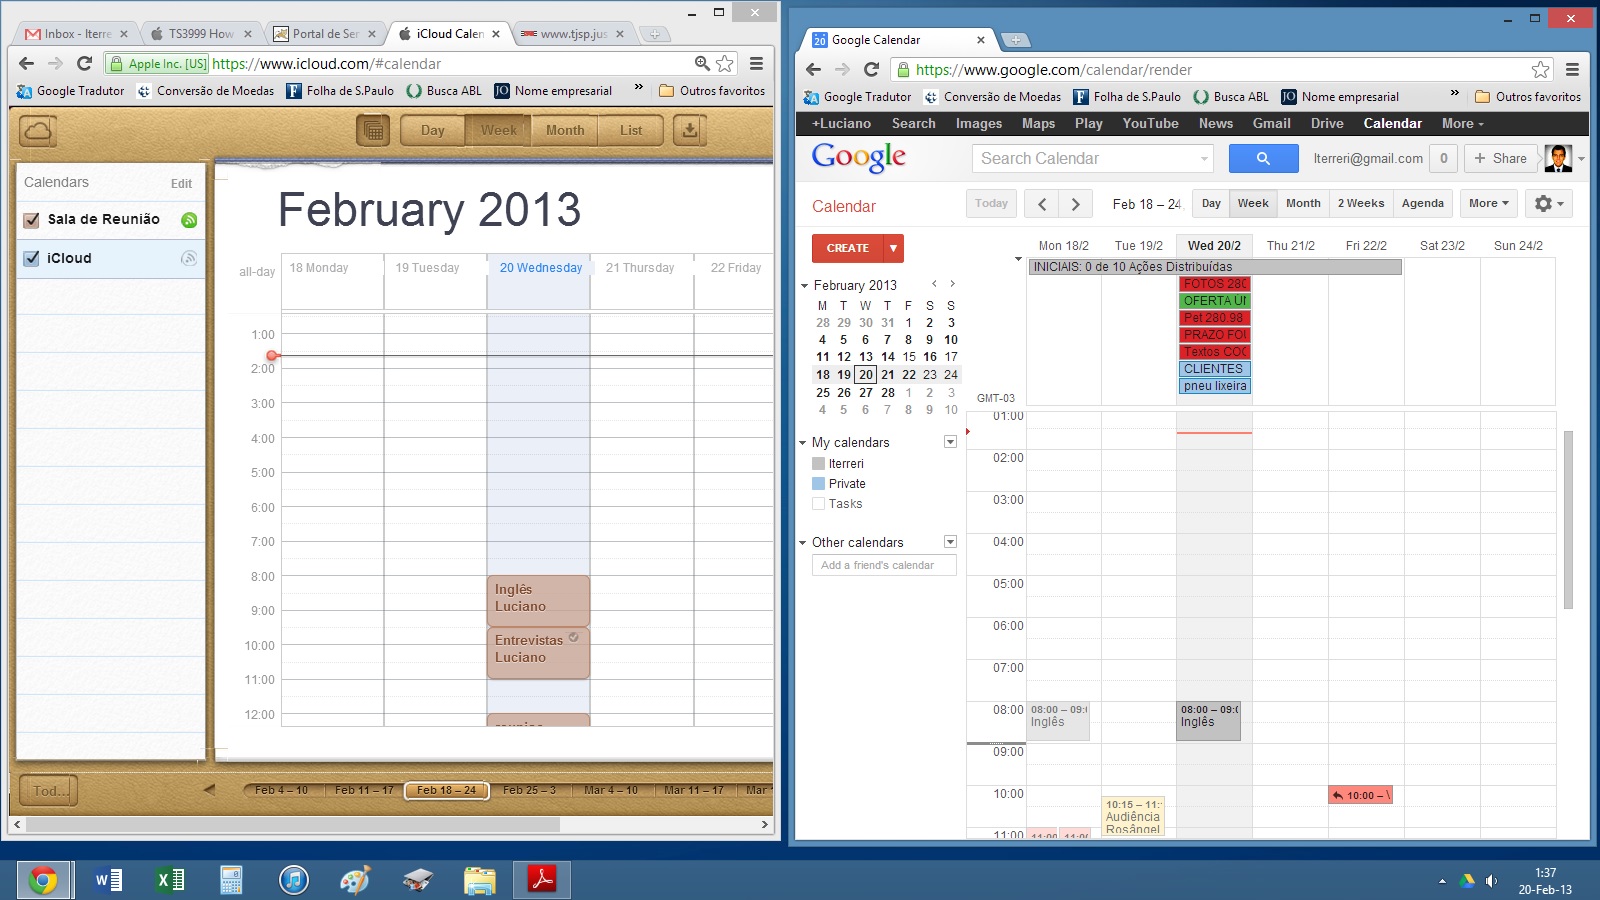Open Other calendars options dropdown
The image size is (1600, 900).
[950, 542]
